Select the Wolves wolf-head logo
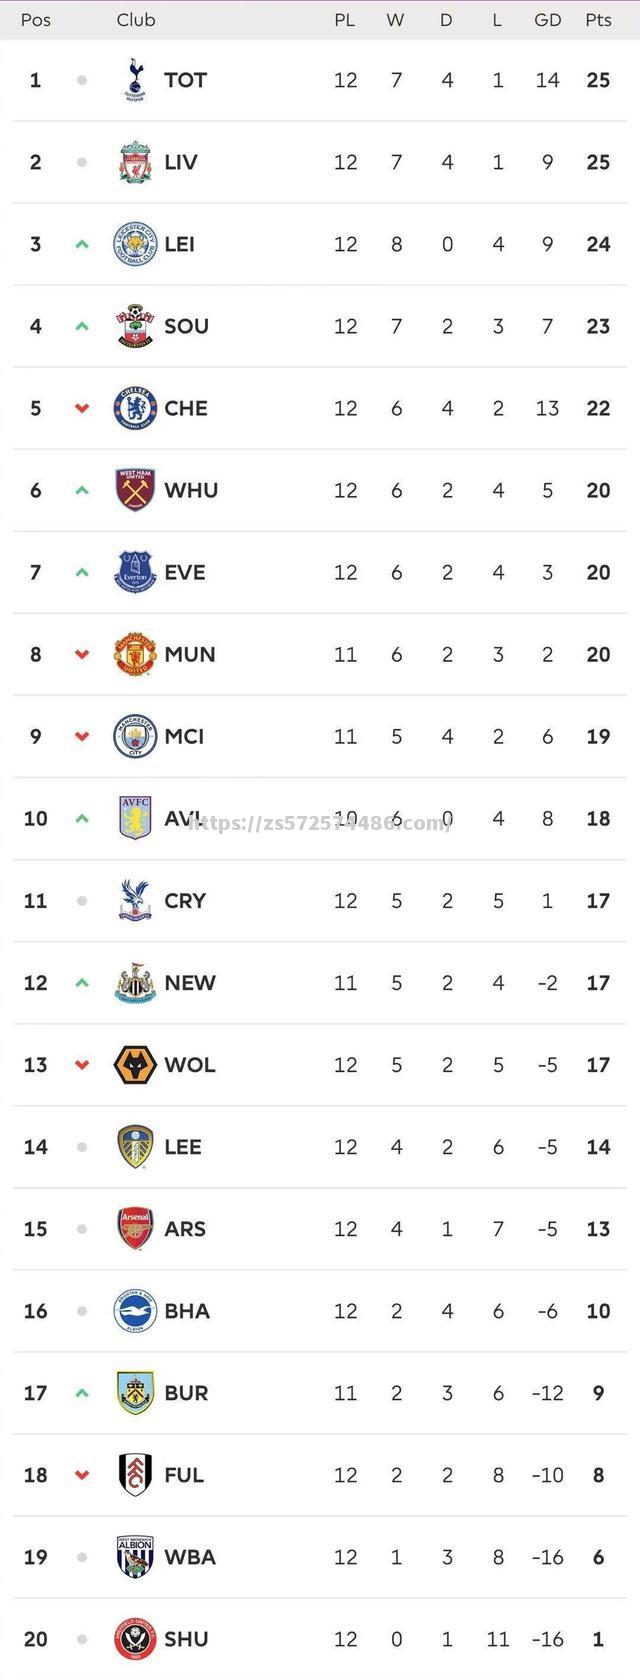Viewport: 640px width, 1680px height. click(x=135, y=1065)
